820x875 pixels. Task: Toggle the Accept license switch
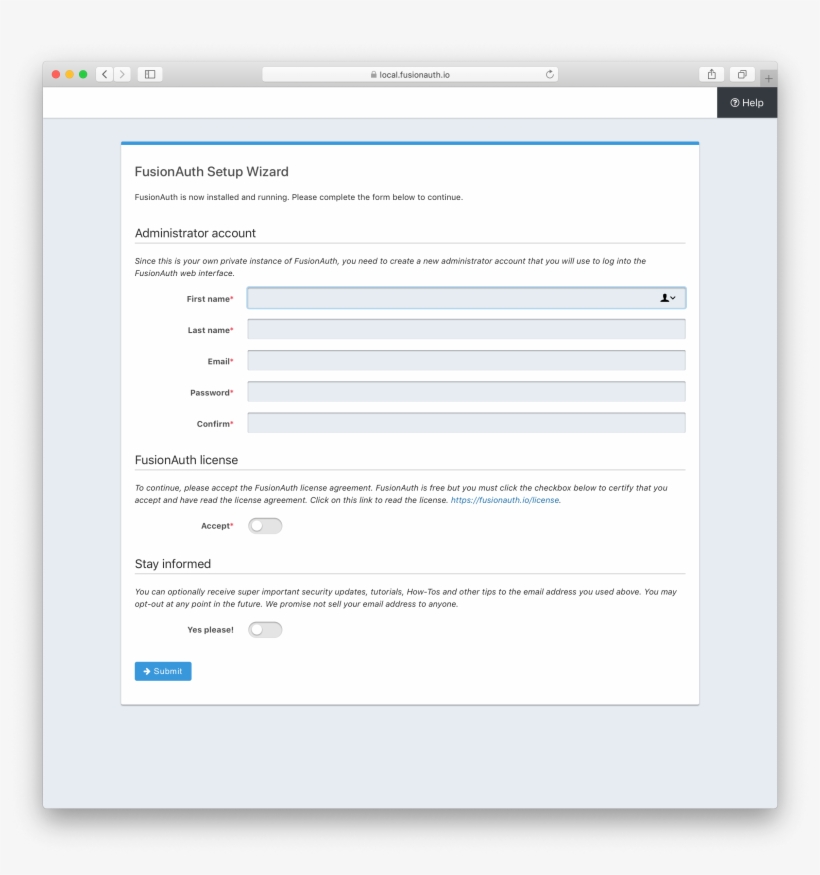(x=265, y=525)
